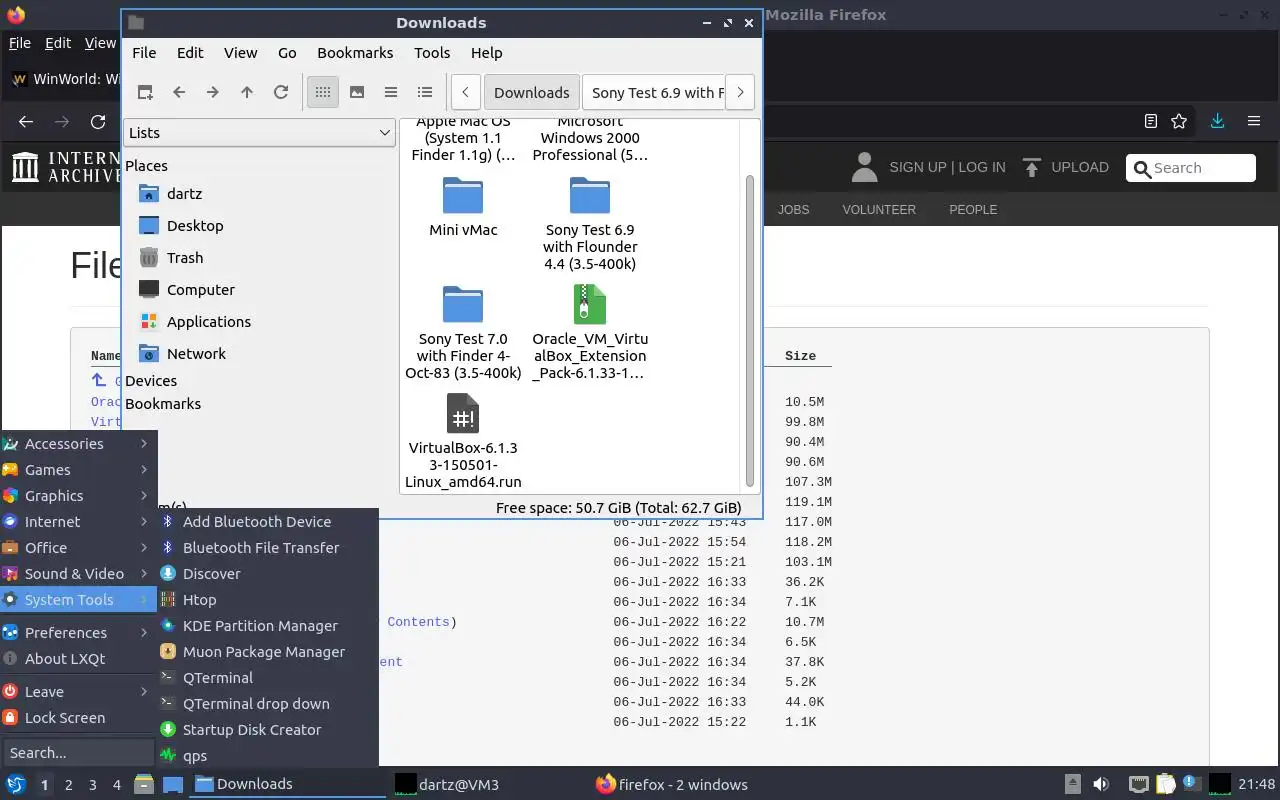The image size is (1280, 800).
Task: Launch Bluetooth File Transfer
Action: click(267, 547)
